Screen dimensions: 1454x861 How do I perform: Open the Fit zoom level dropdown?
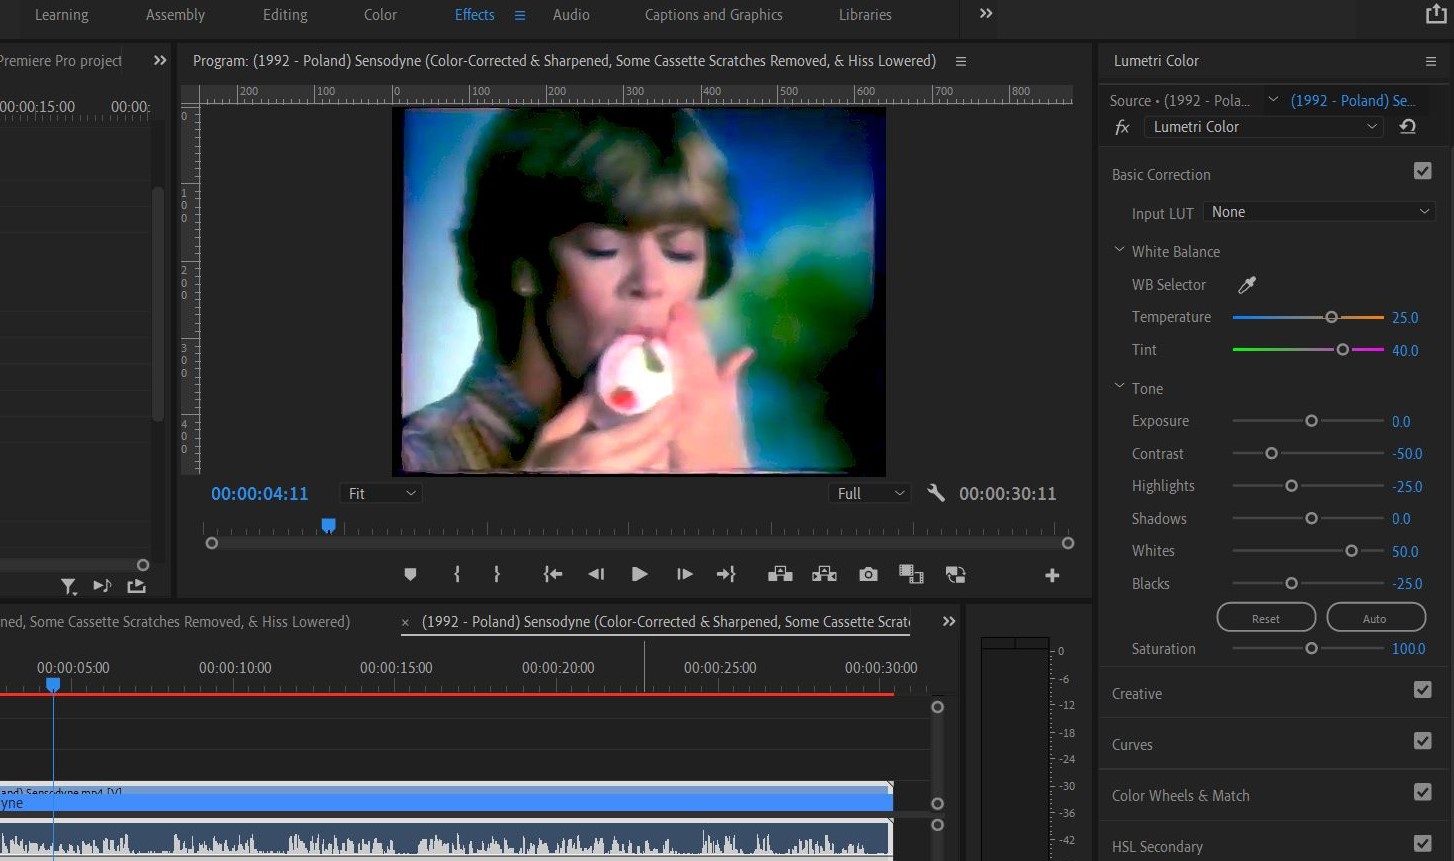pos(381,494)
